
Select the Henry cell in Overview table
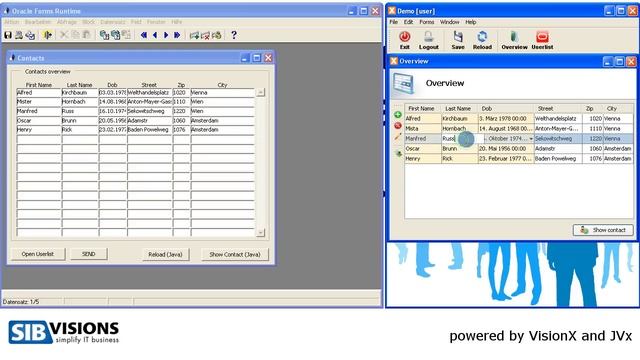423,159
